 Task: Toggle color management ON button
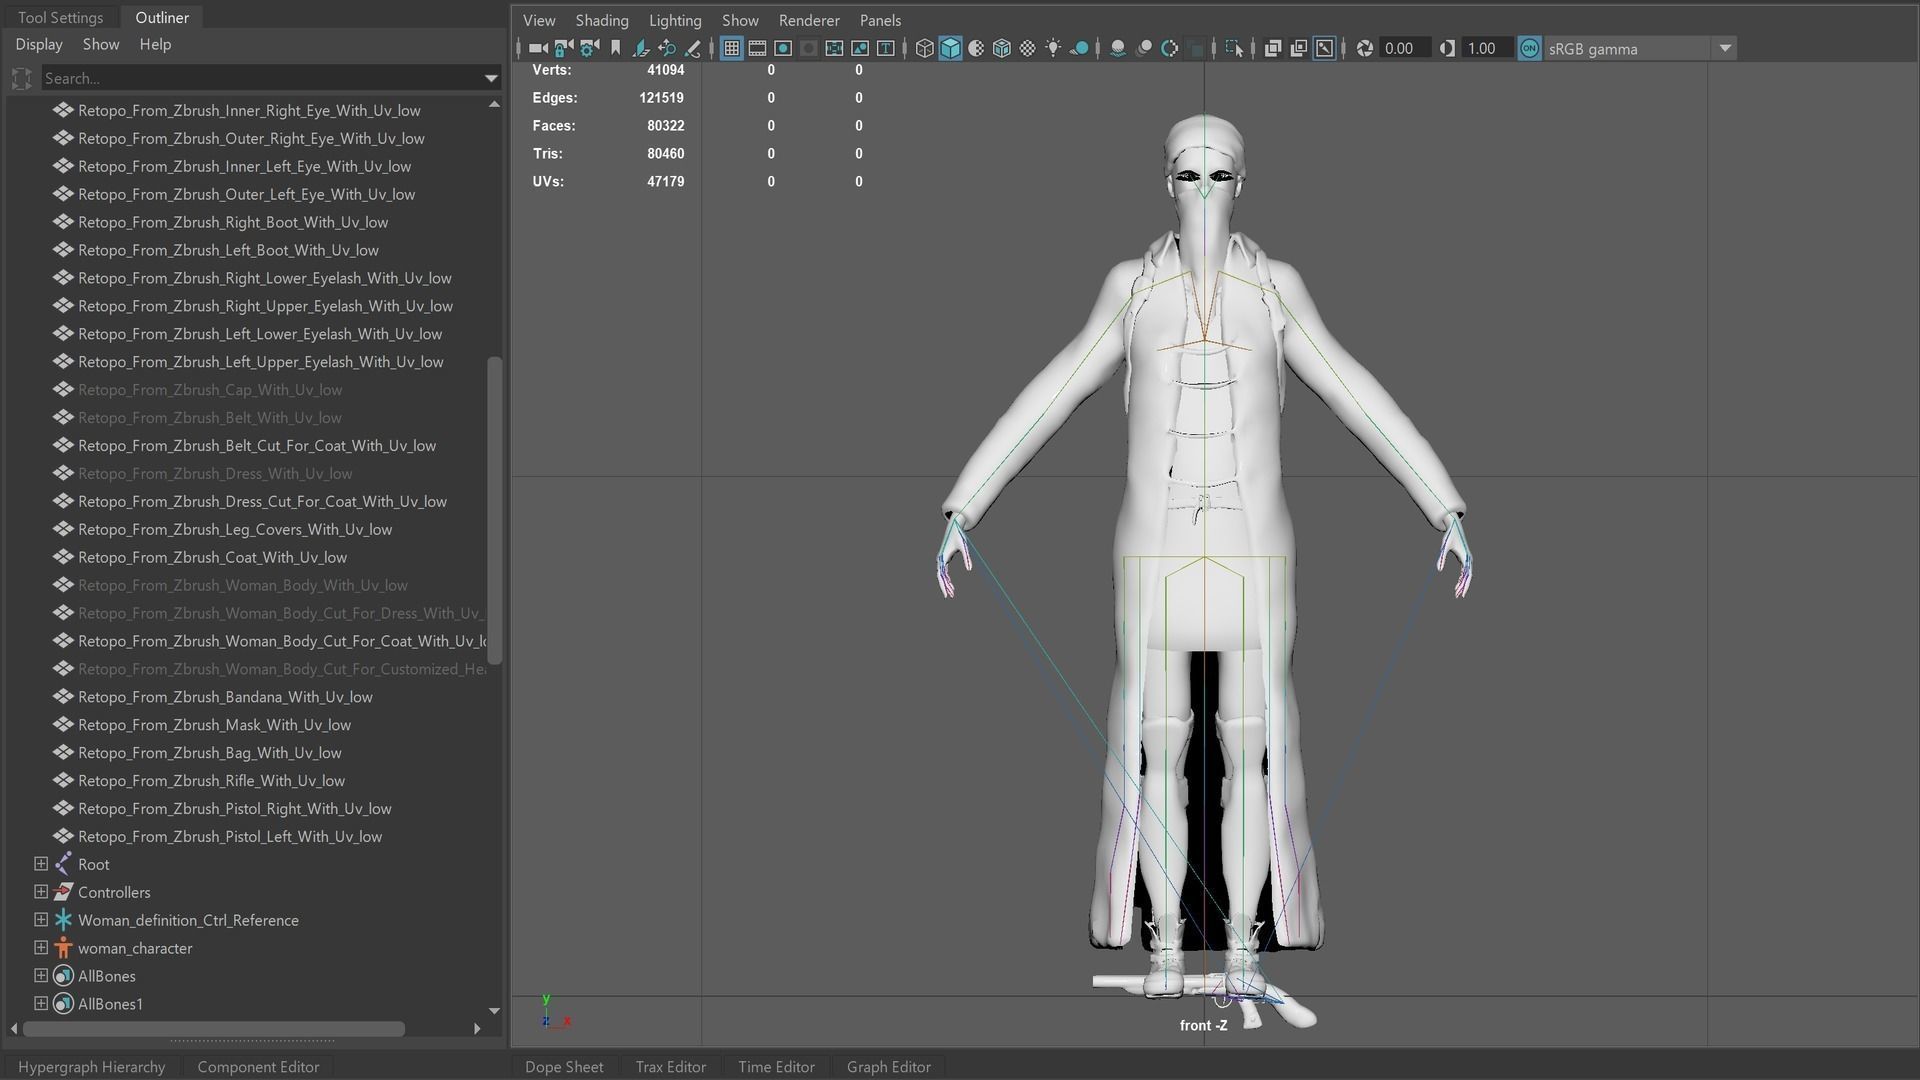click(x=1529, y=48)
